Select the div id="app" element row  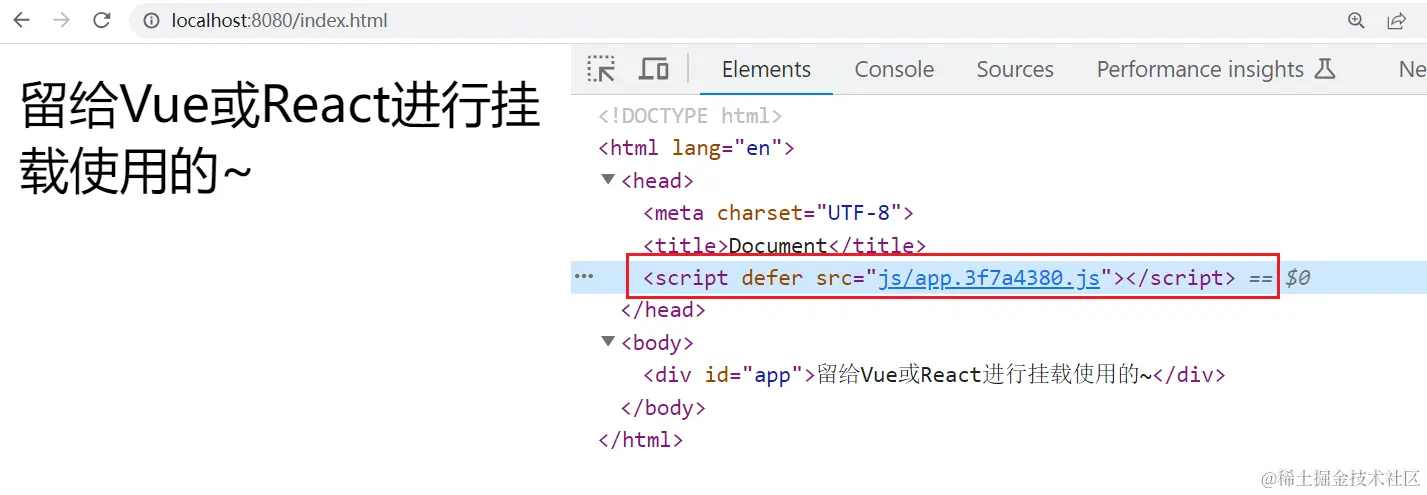click(934, 375)
